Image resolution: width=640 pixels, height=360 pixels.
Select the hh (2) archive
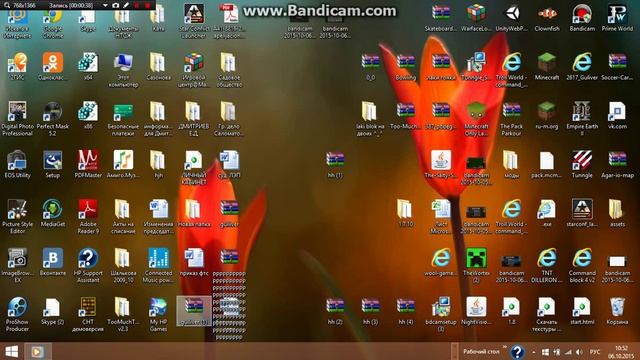(x=335, y=311)
